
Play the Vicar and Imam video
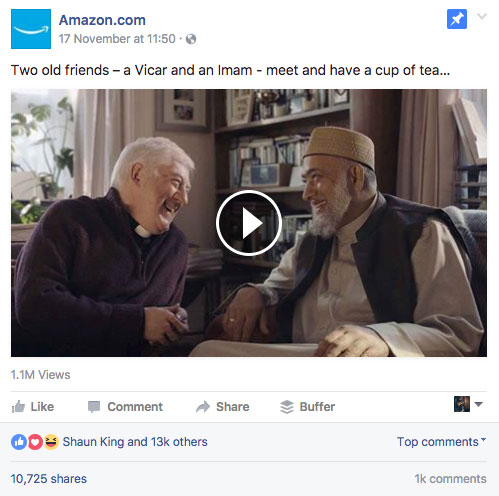pos(249,223)
